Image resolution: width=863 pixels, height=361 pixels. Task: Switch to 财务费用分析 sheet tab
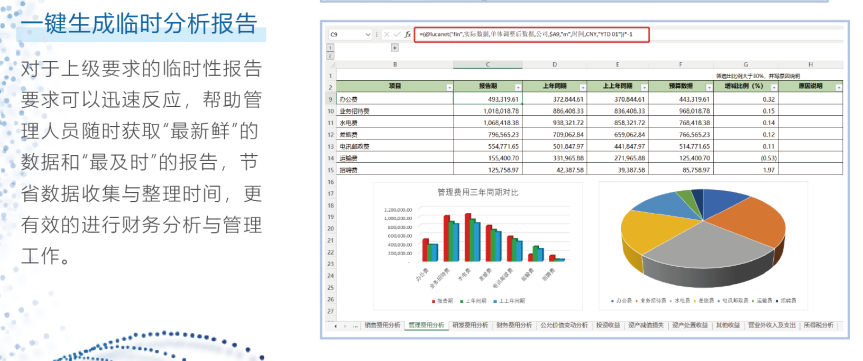[514, 326]
